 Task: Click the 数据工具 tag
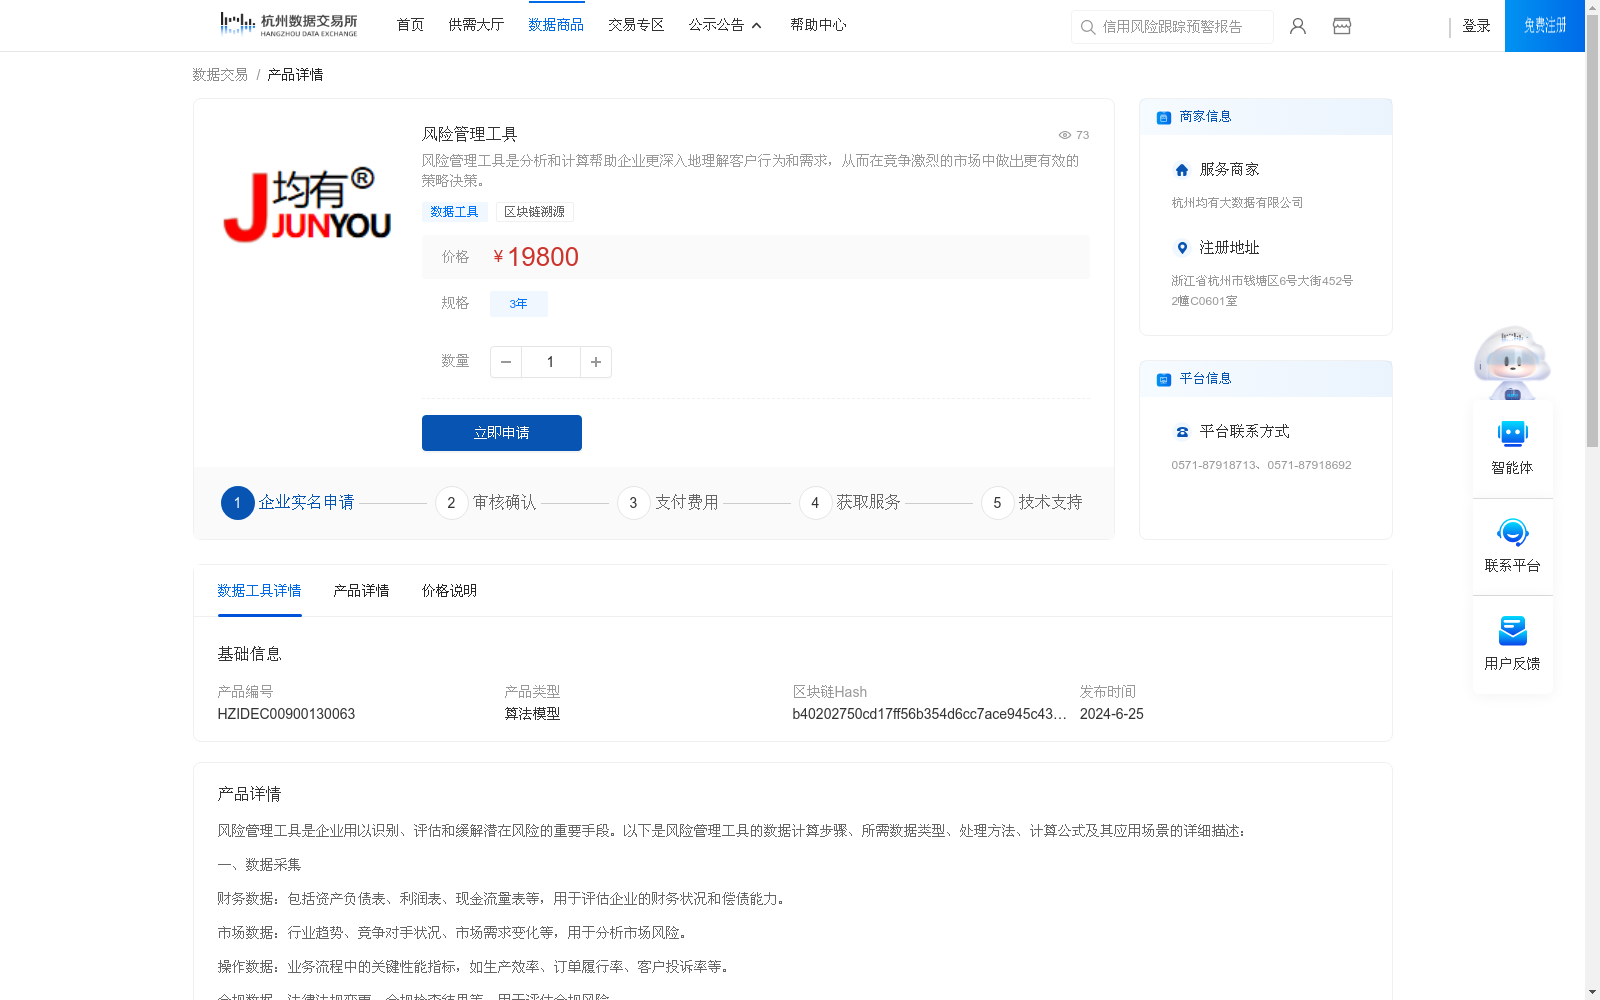(454, 212)
